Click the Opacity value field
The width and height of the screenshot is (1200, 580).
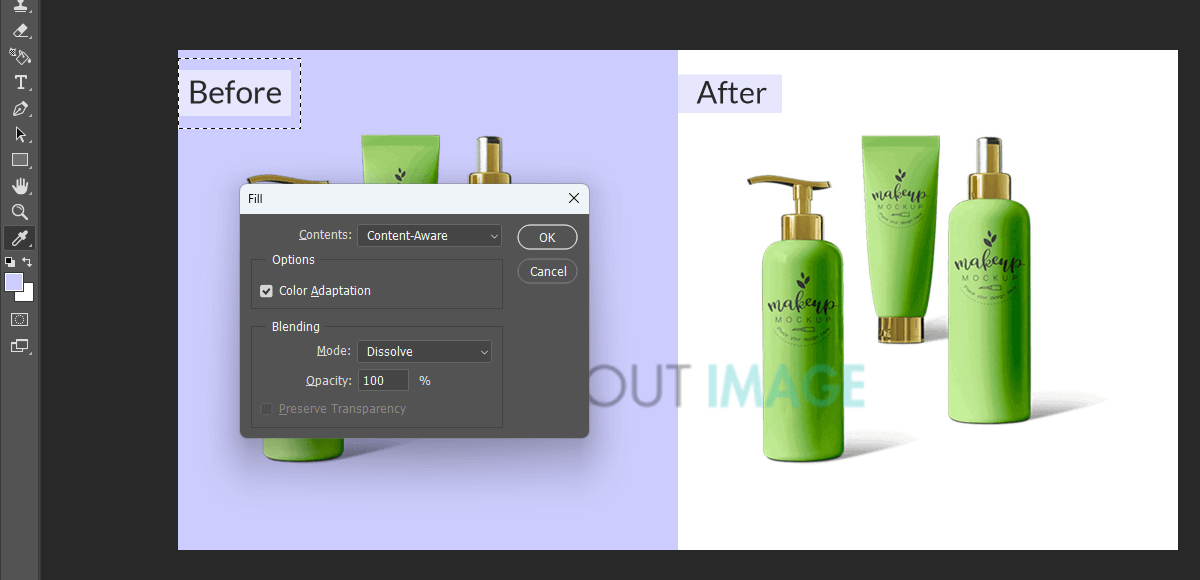[384, 381]
